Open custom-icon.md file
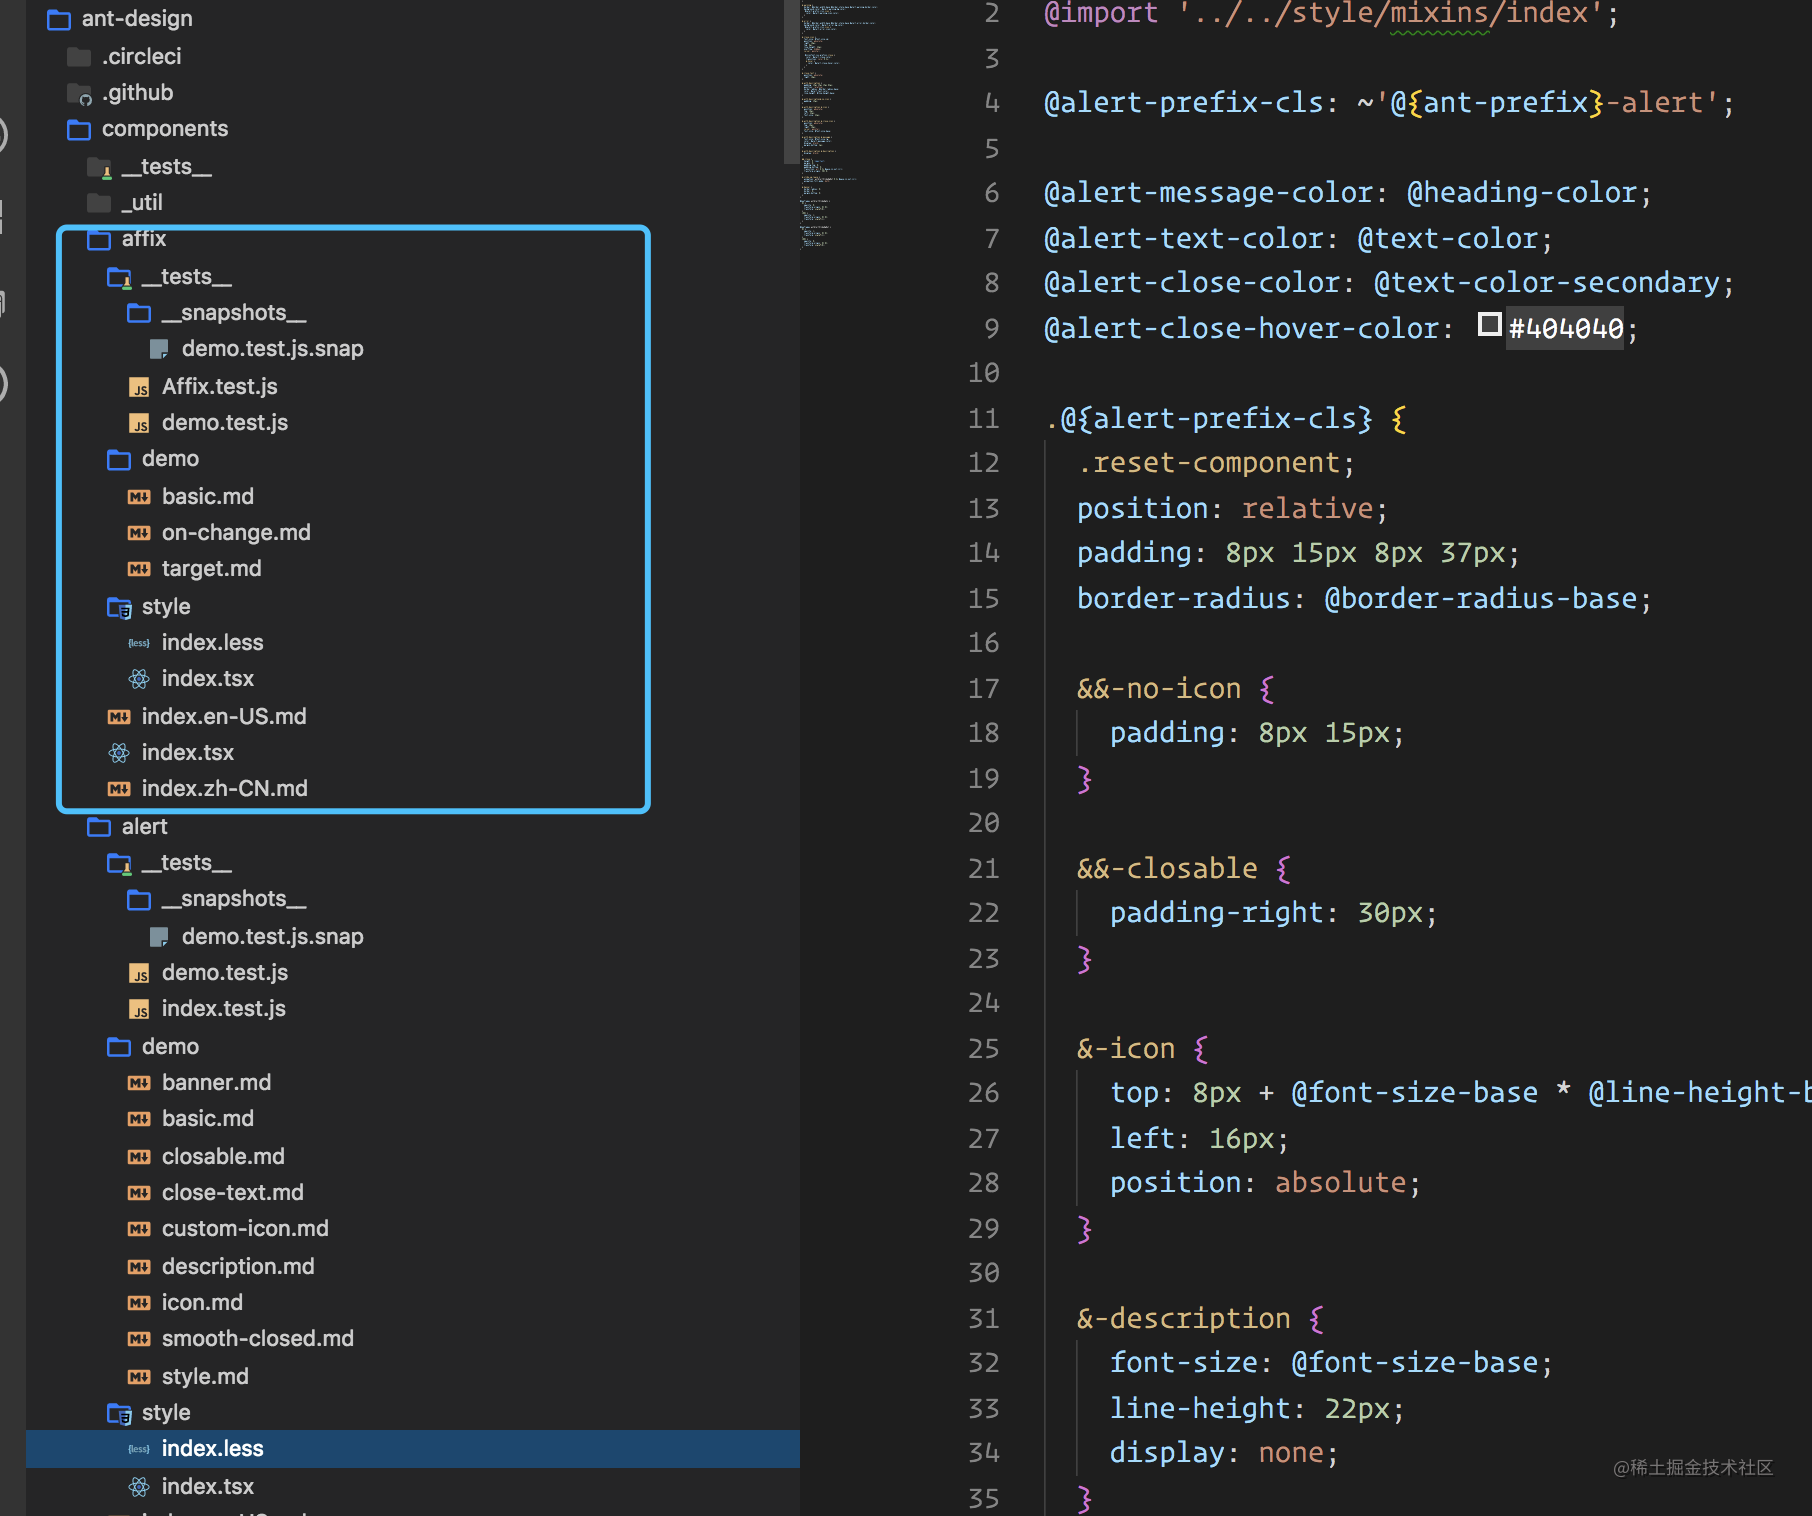Image resolution: width=1812 pixels, height=1516 pixels. pos(245,1228)
